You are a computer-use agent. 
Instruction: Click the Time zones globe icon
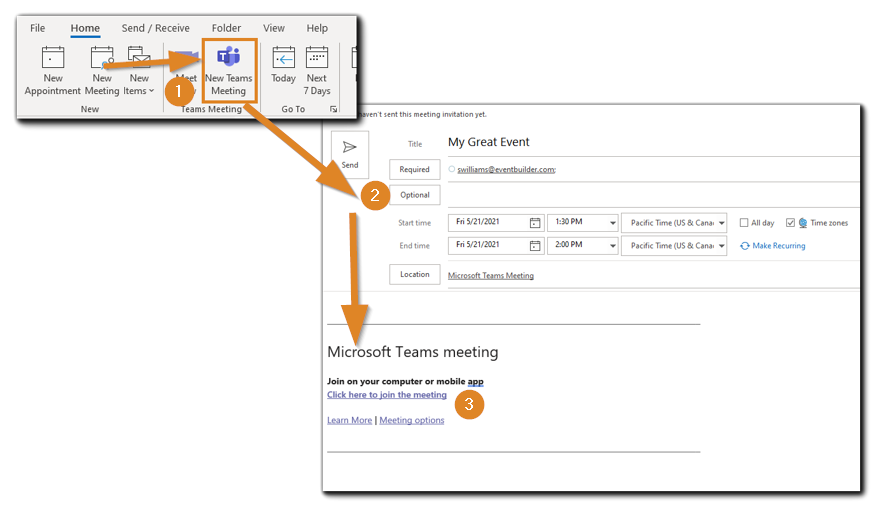point(803,223)
